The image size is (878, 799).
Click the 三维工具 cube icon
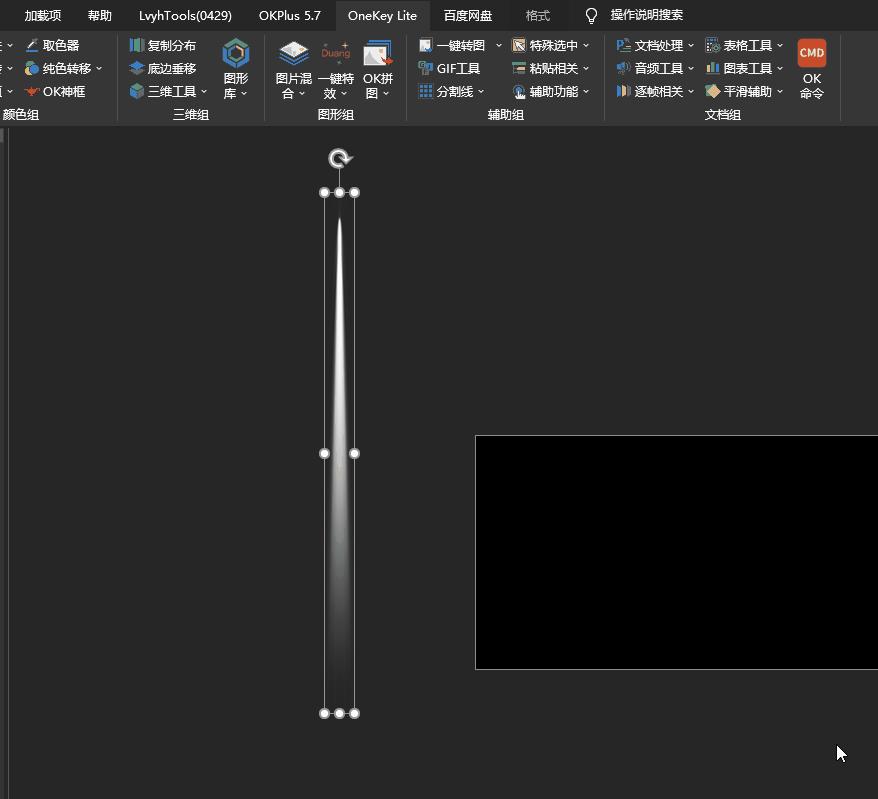(137, 91)
